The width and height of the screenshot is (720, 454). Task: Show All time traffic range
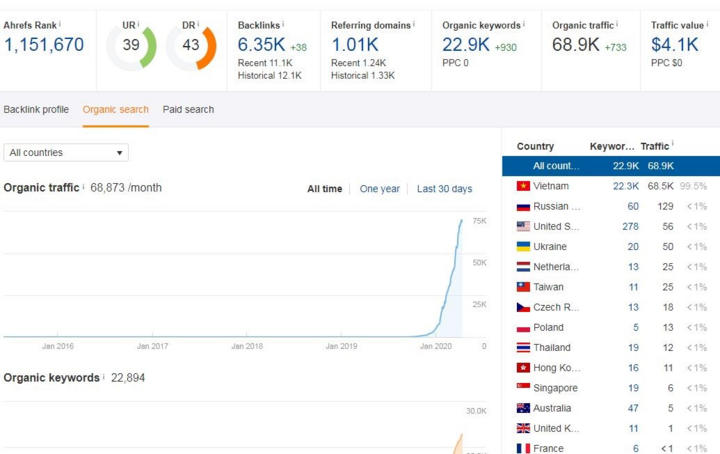pos(325,189)
